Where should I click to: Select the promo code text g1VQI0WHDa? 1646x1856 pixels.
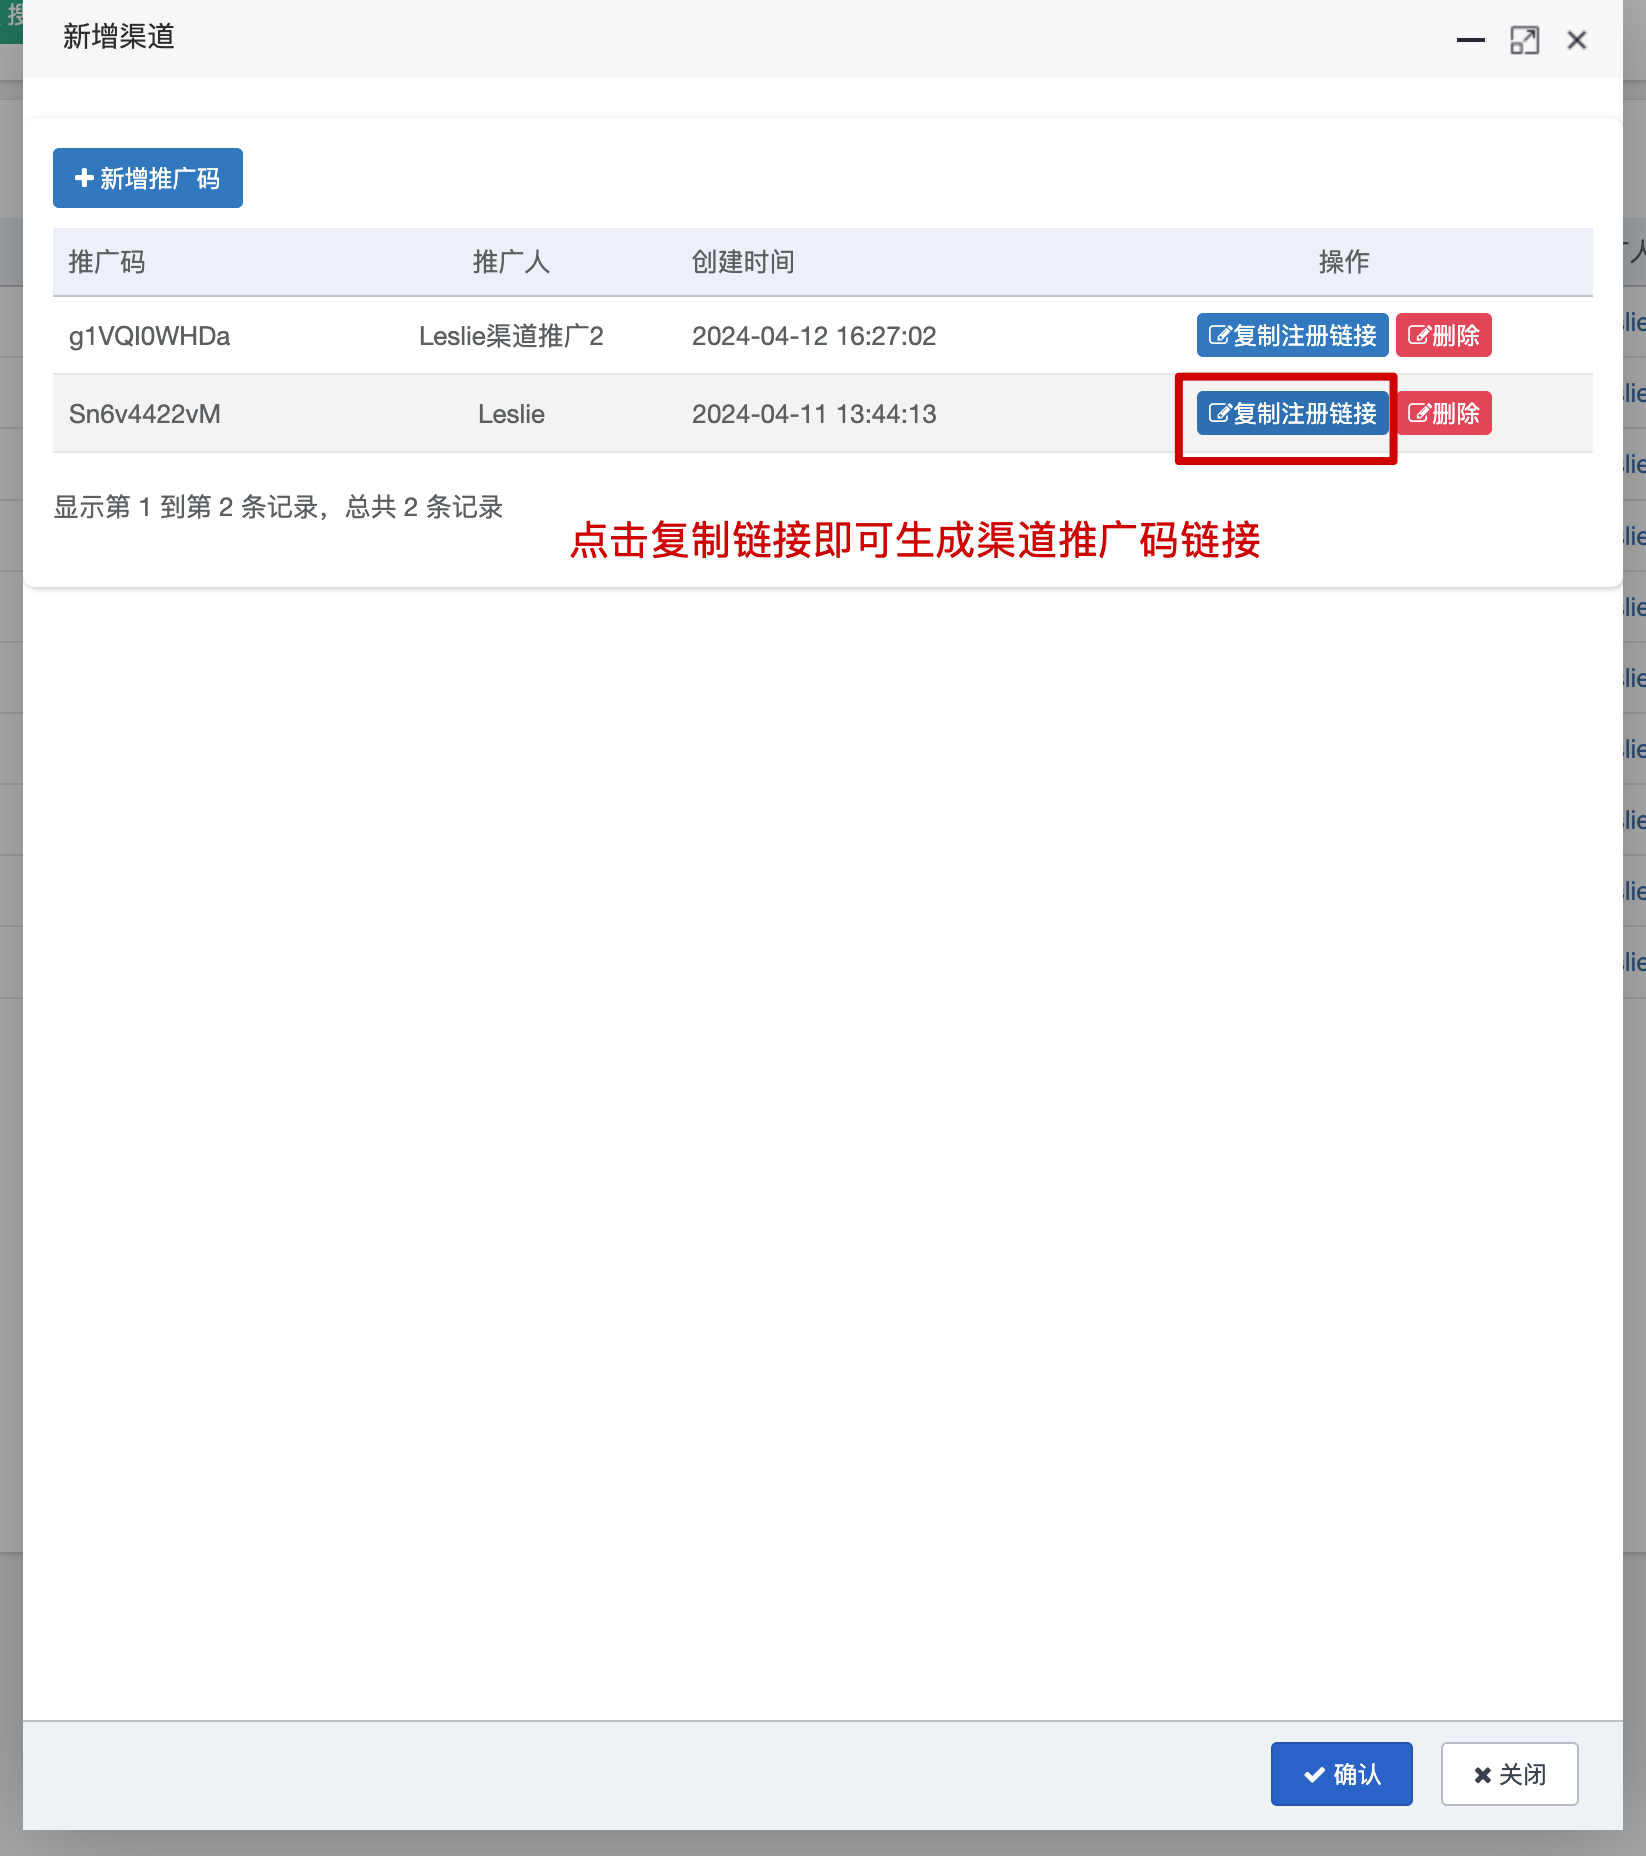coord(149,336)
